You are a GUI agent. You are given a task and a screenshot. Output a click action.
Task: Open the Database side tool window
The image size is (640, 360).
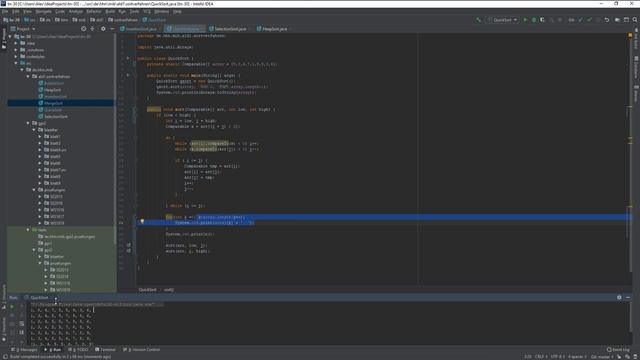click(x=636, y=67)
